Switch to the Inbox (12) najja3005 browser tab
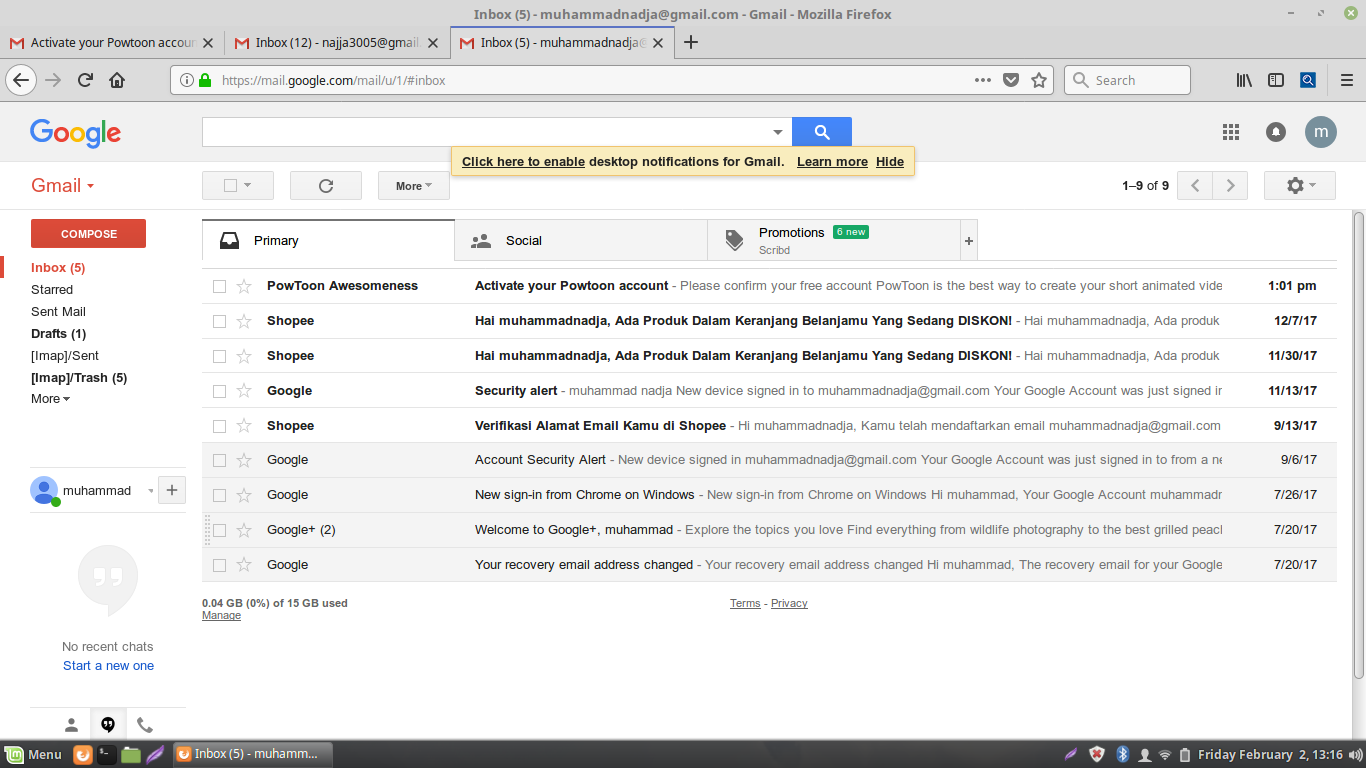 [x=337, y=43]
